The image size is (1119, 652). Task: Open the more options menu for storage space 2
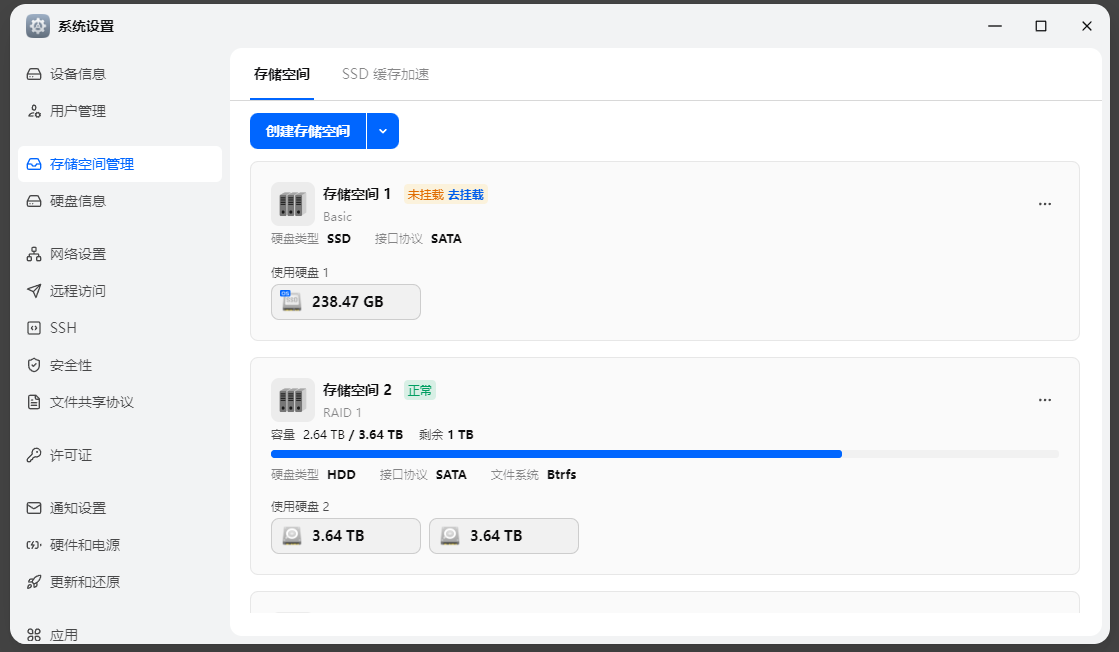coord(1045,400)
